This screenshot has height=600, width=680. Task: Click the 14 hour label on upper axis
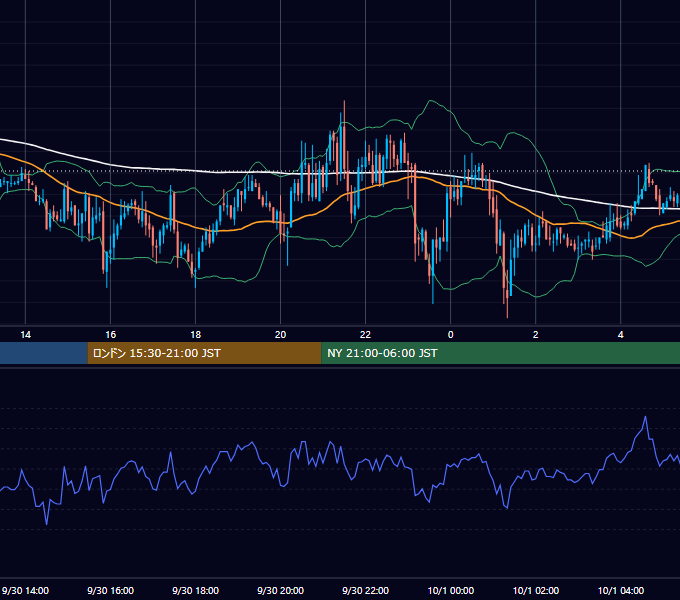pyautogui.click(x=26, y=335)
